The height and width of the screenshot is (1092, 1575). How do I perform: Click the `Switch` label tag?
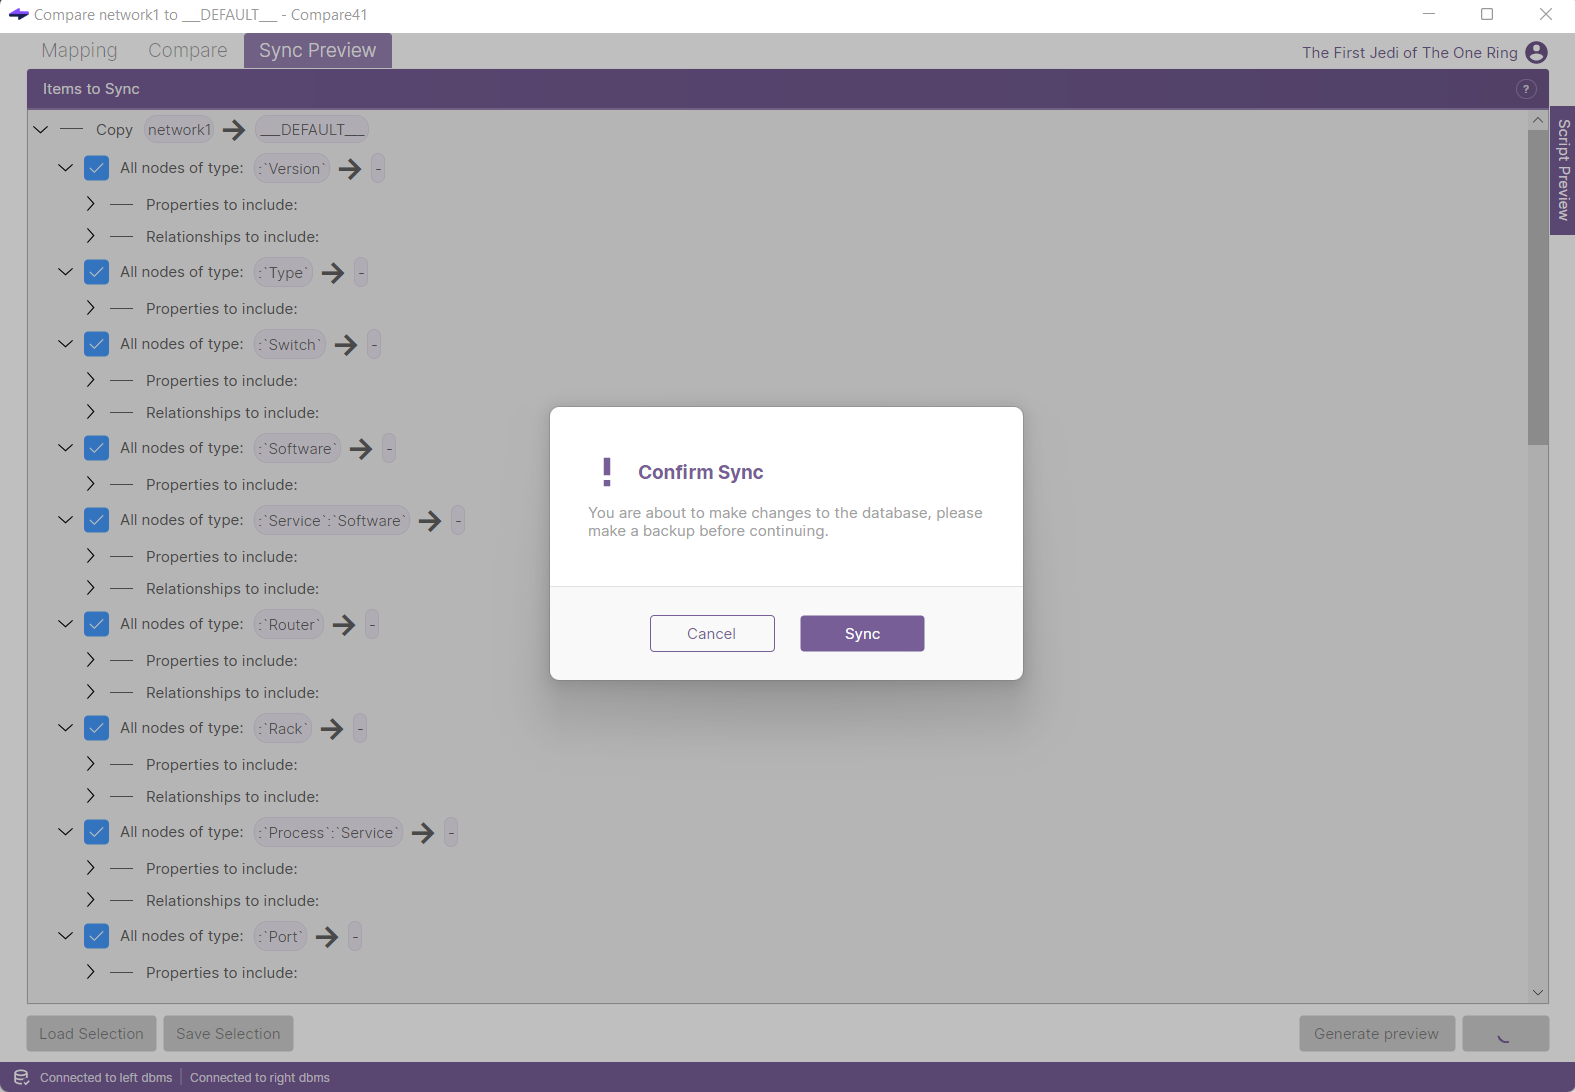coord(290,344)
